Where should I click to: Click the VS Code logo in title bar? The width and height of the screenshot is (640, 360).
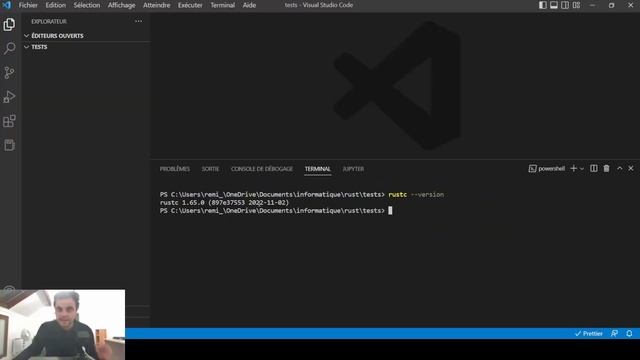click(x=7, y=5)
